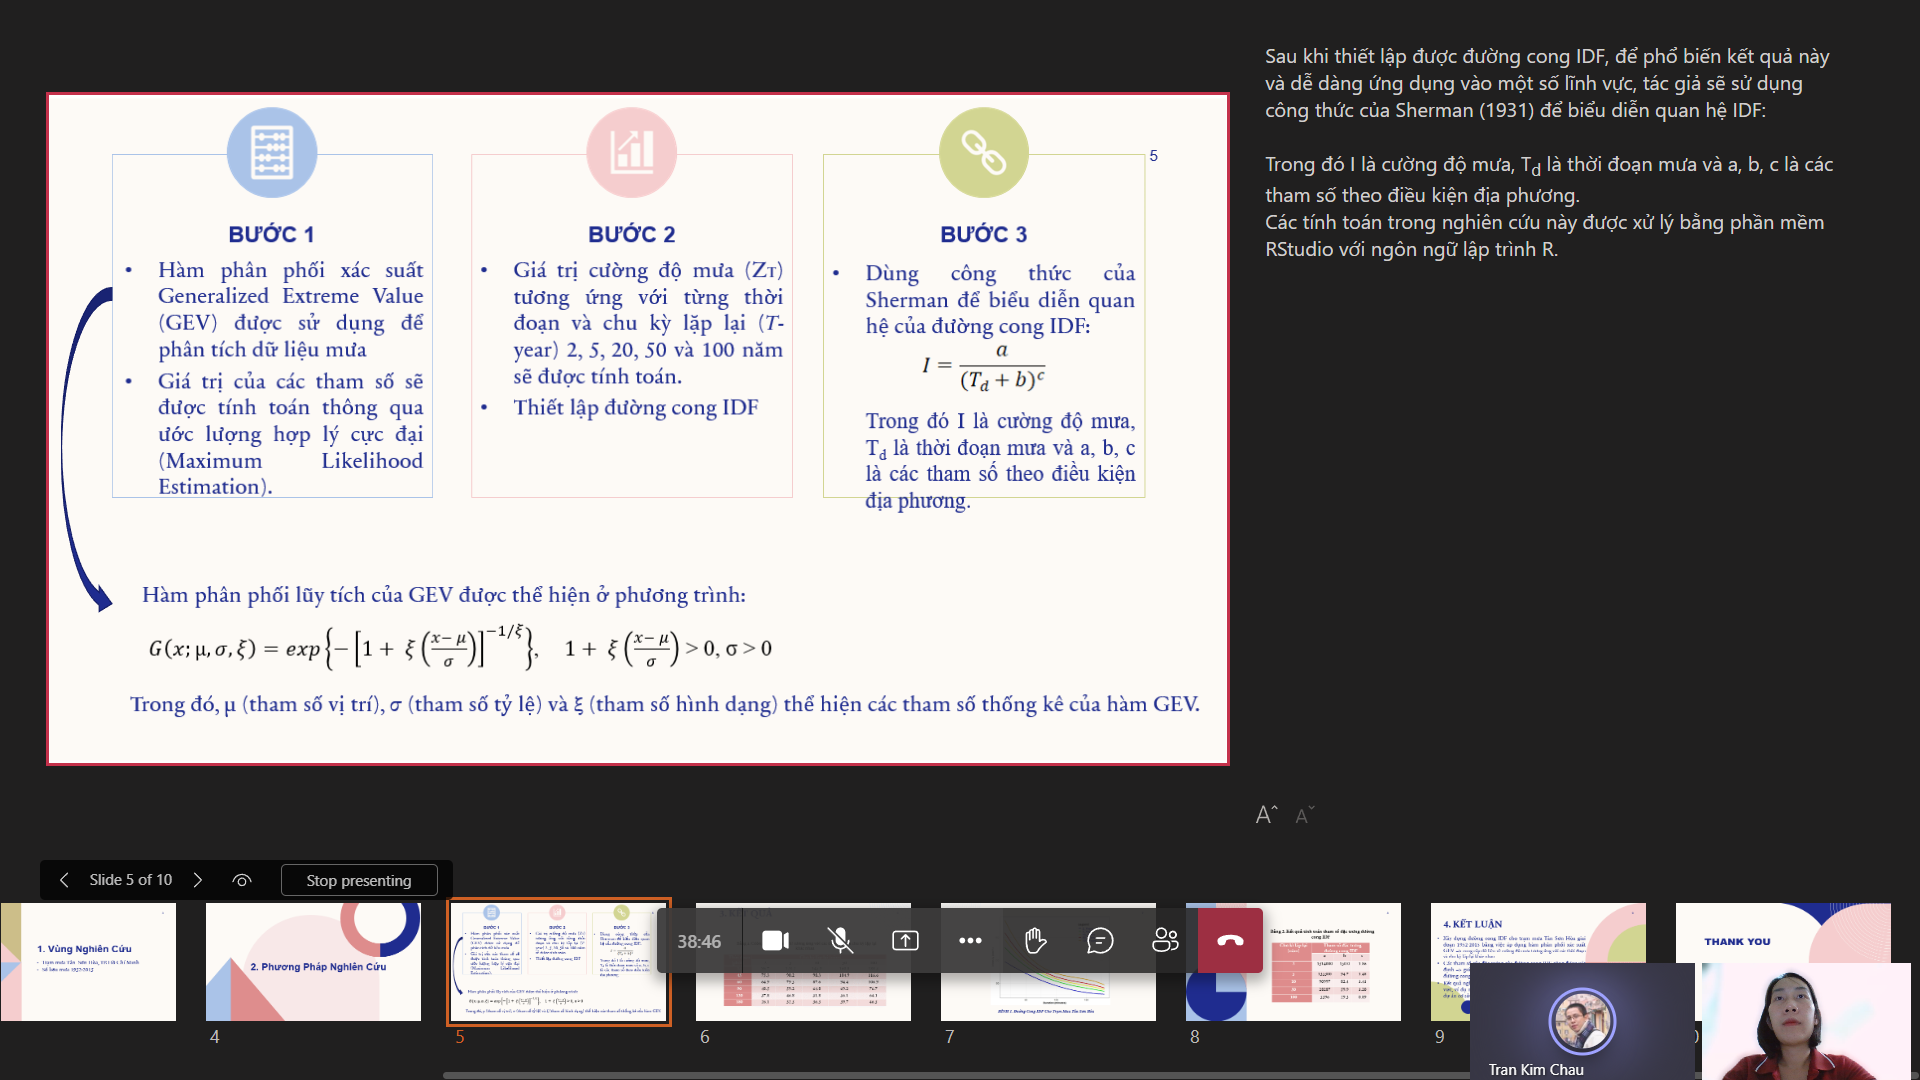Show the participants list
This screenshot has width=1920, height=1080.
coord(1165,941)
